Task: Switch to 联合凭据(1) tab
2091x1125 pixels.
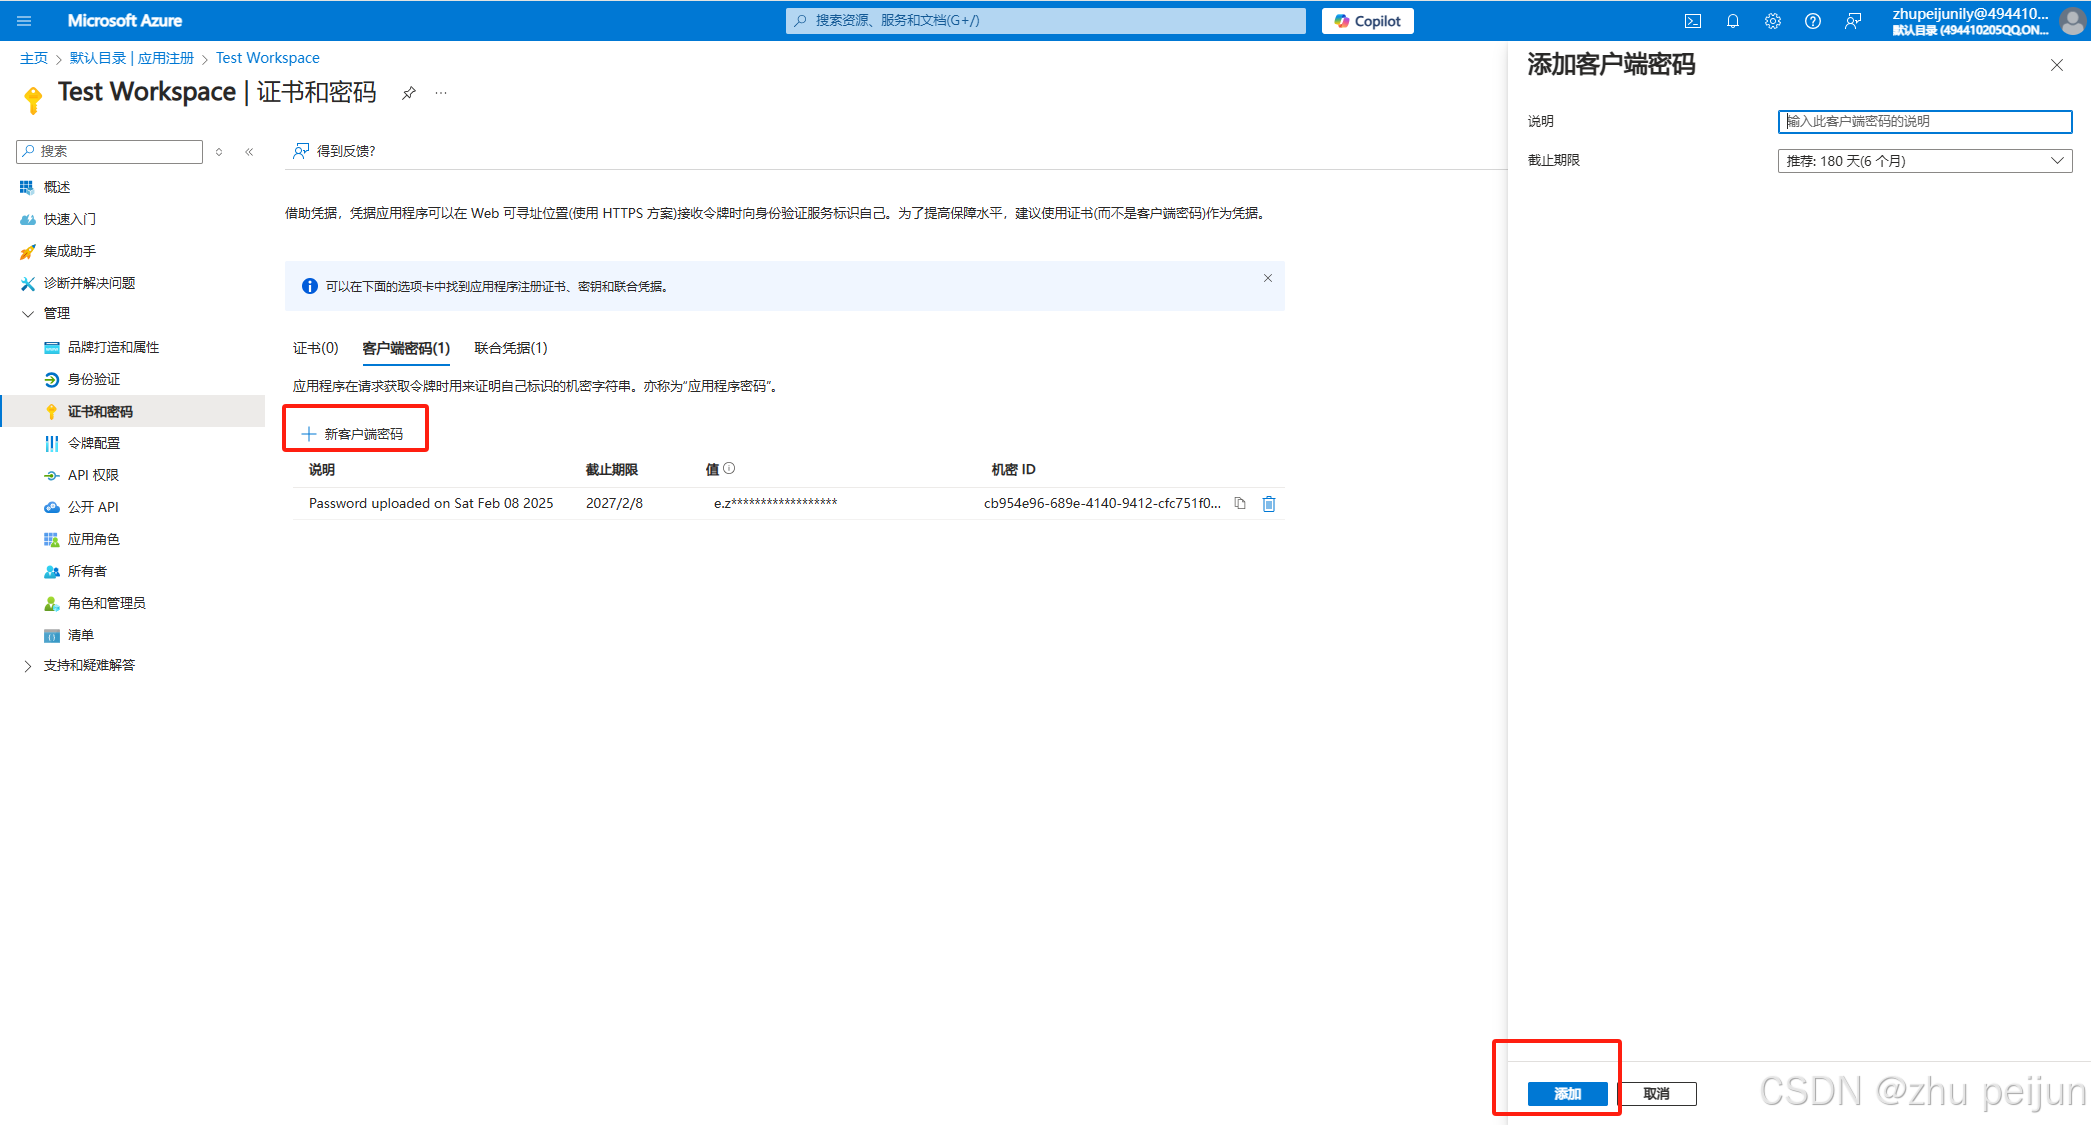Action: (x=509, y=347)
